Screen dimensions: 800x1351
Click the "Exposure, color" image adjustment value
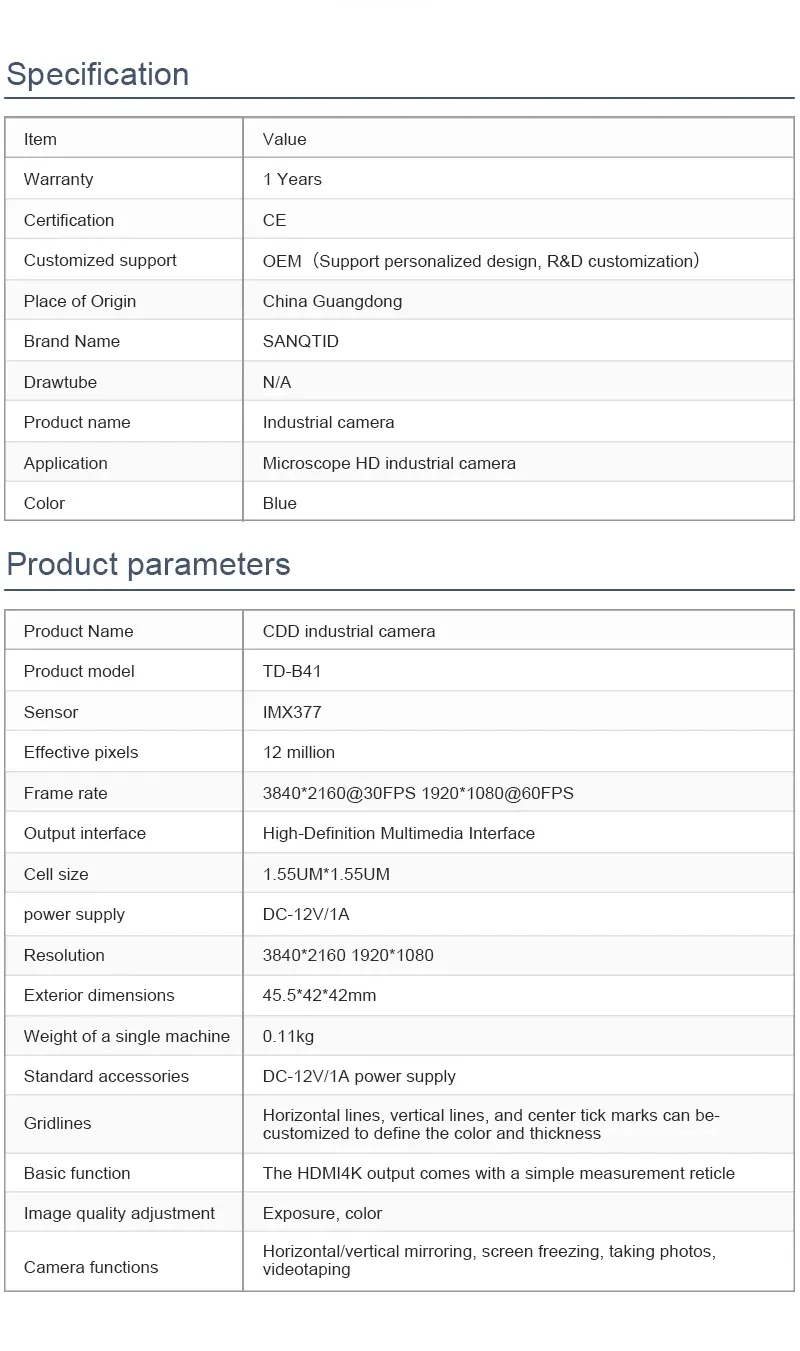(x=322, y=1213)
